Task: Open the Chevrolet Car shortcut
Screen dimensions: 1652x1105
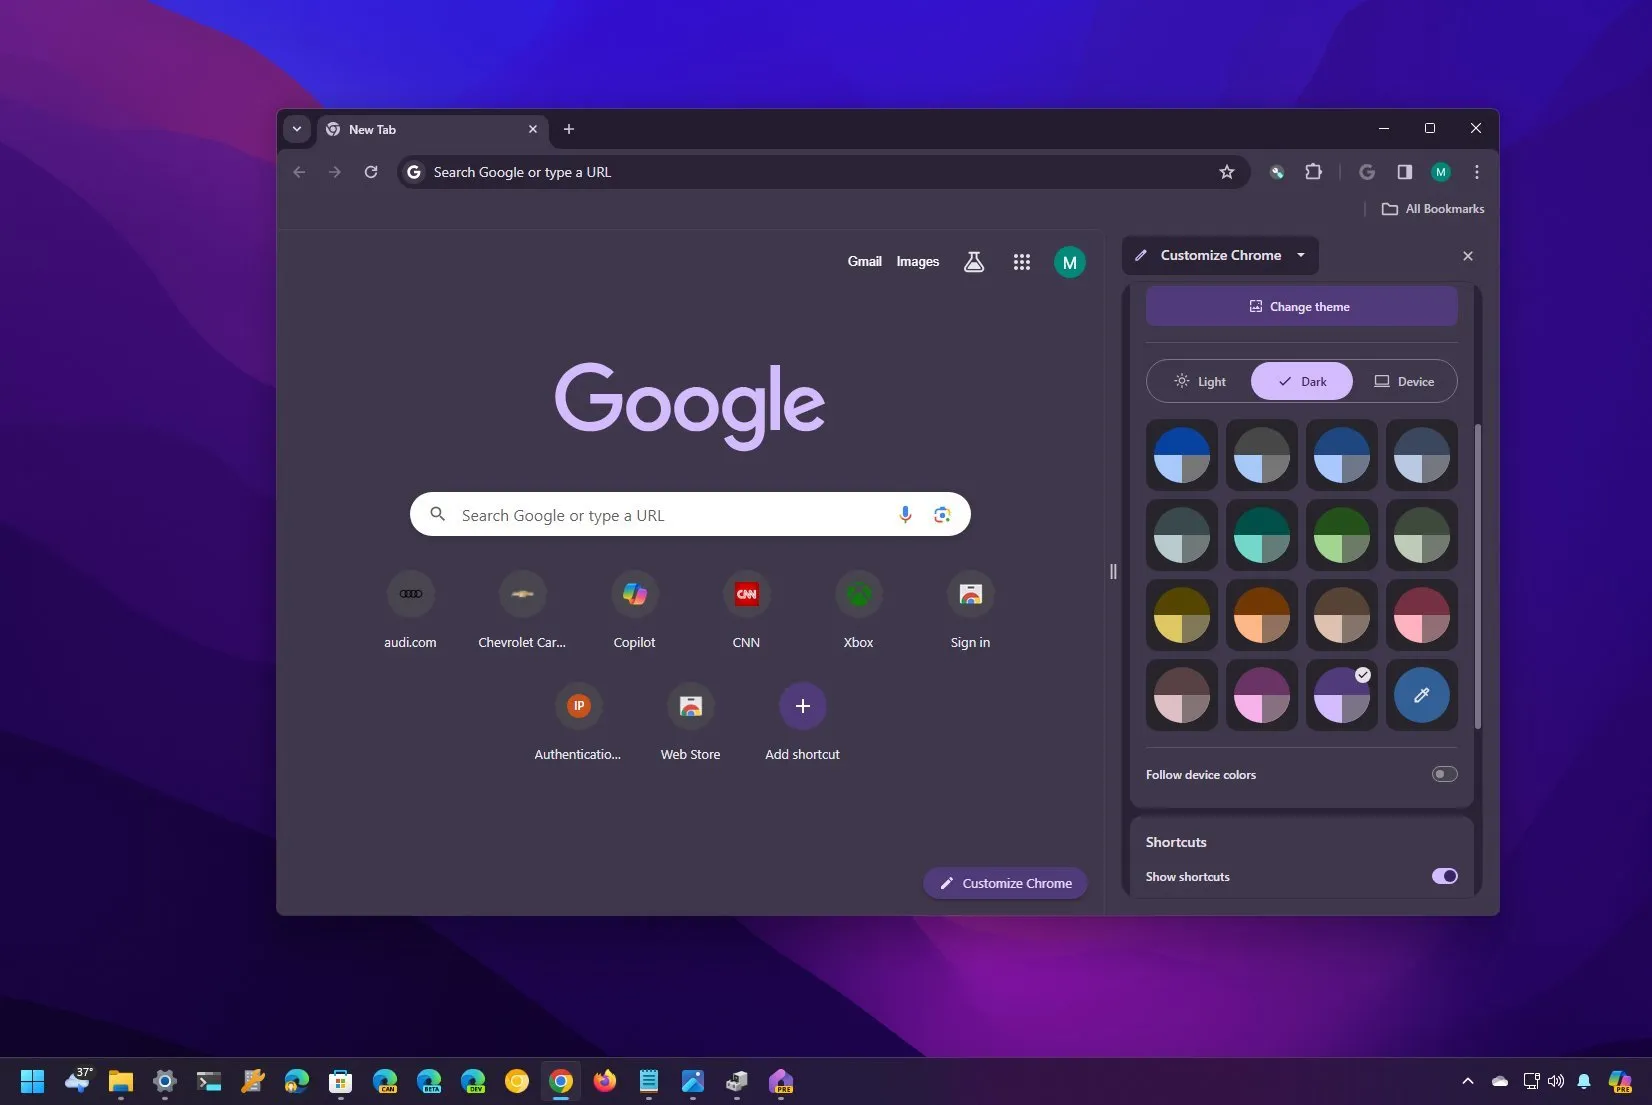Action: (522, 610)
